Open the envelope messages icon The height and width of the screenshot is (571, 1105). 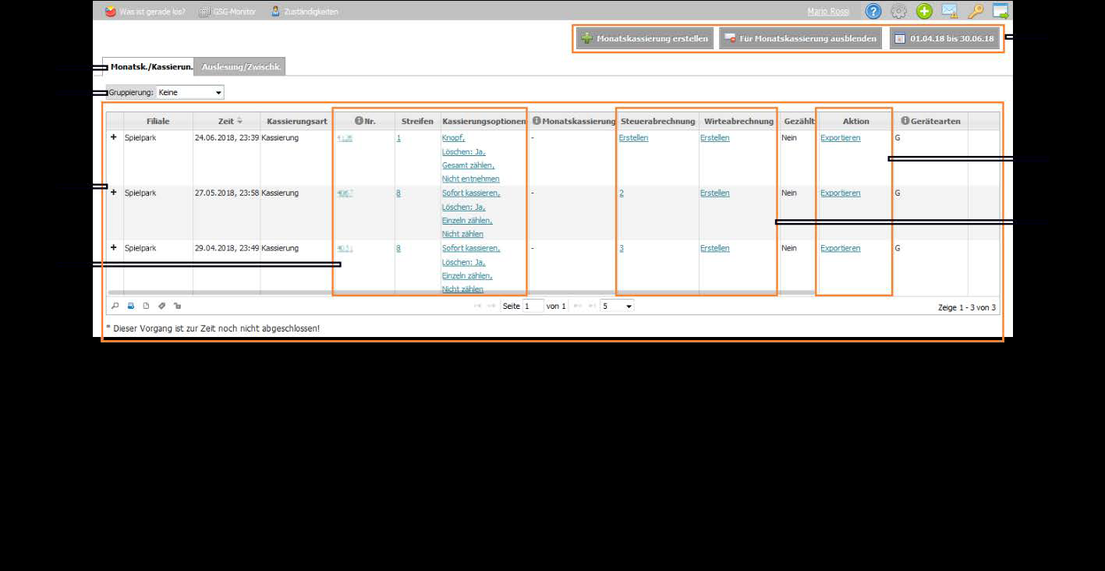tap(949, 11)
